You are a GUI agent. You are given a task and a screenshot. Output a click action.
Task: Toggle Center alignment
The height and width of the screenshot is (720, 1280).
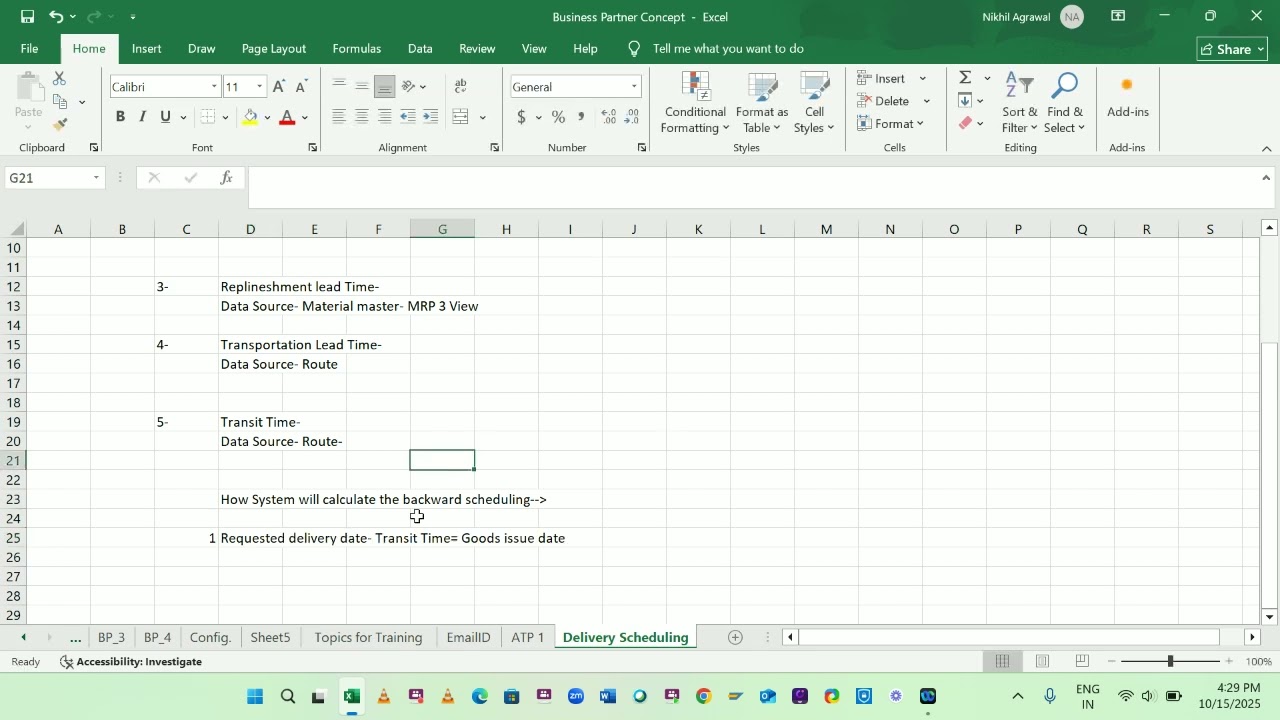[x=361, y=117]
